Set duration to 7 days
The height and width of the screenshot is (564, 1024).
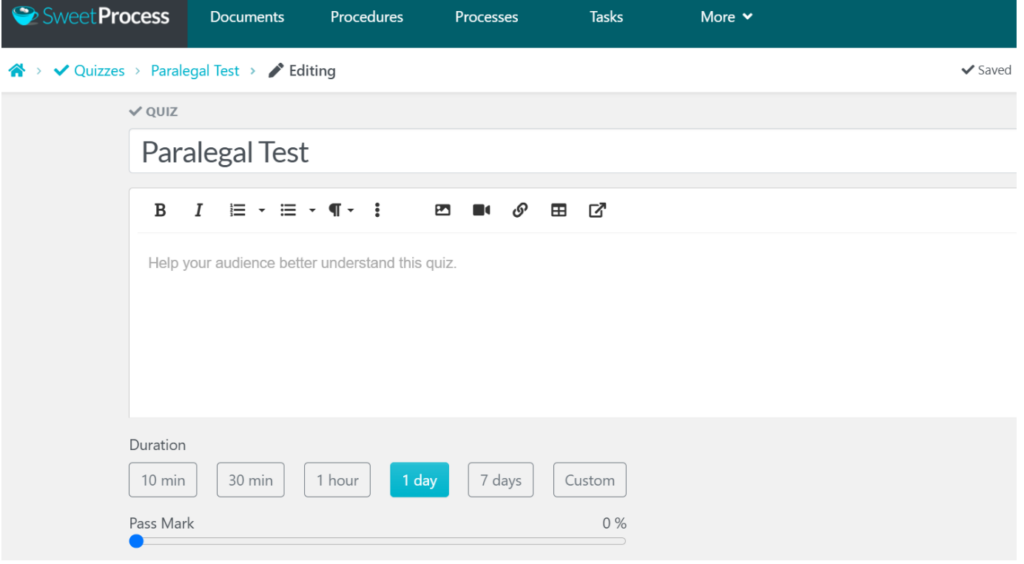pyautogui.click(x=500, y=480)
